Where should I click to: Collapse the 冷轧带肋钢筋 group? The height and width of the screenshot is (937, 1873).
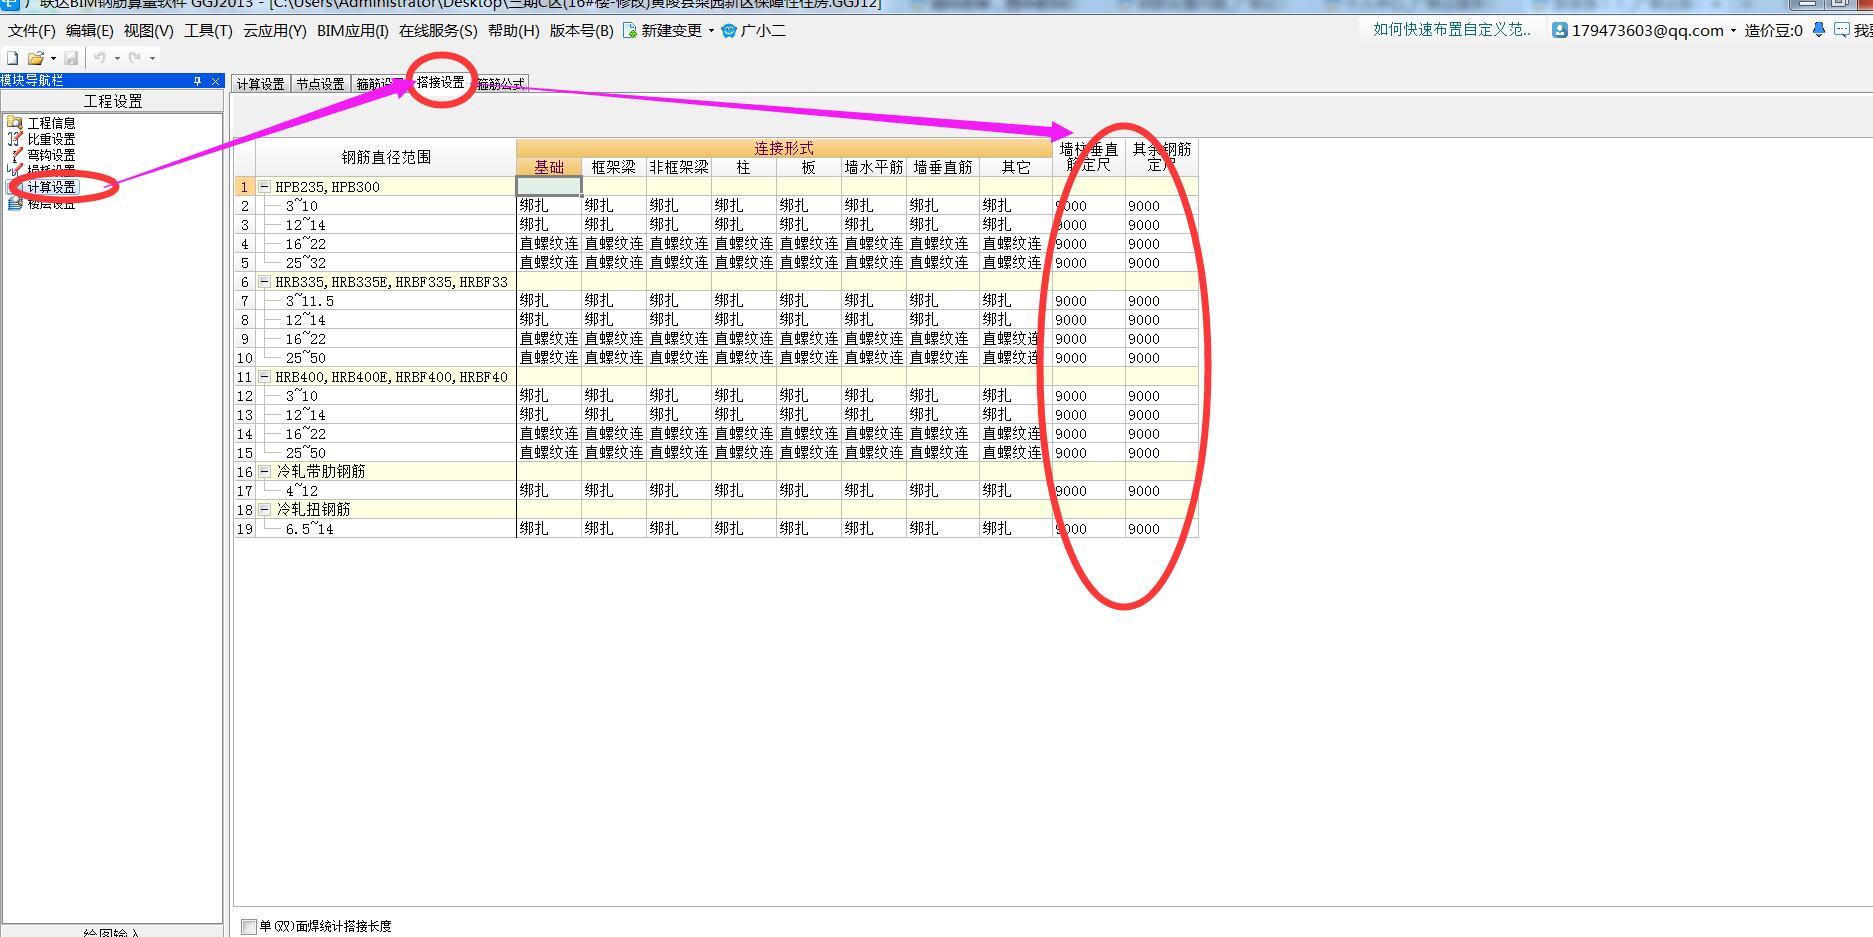click(265, 471)
